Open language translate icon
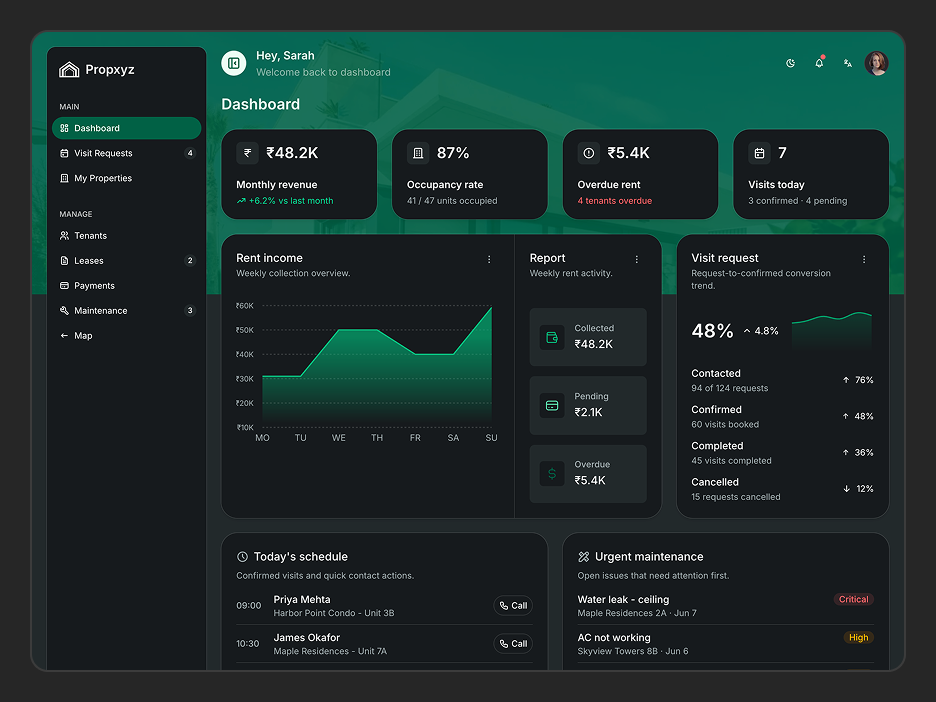The image size is (936, 702). click(x=848, y=63)
